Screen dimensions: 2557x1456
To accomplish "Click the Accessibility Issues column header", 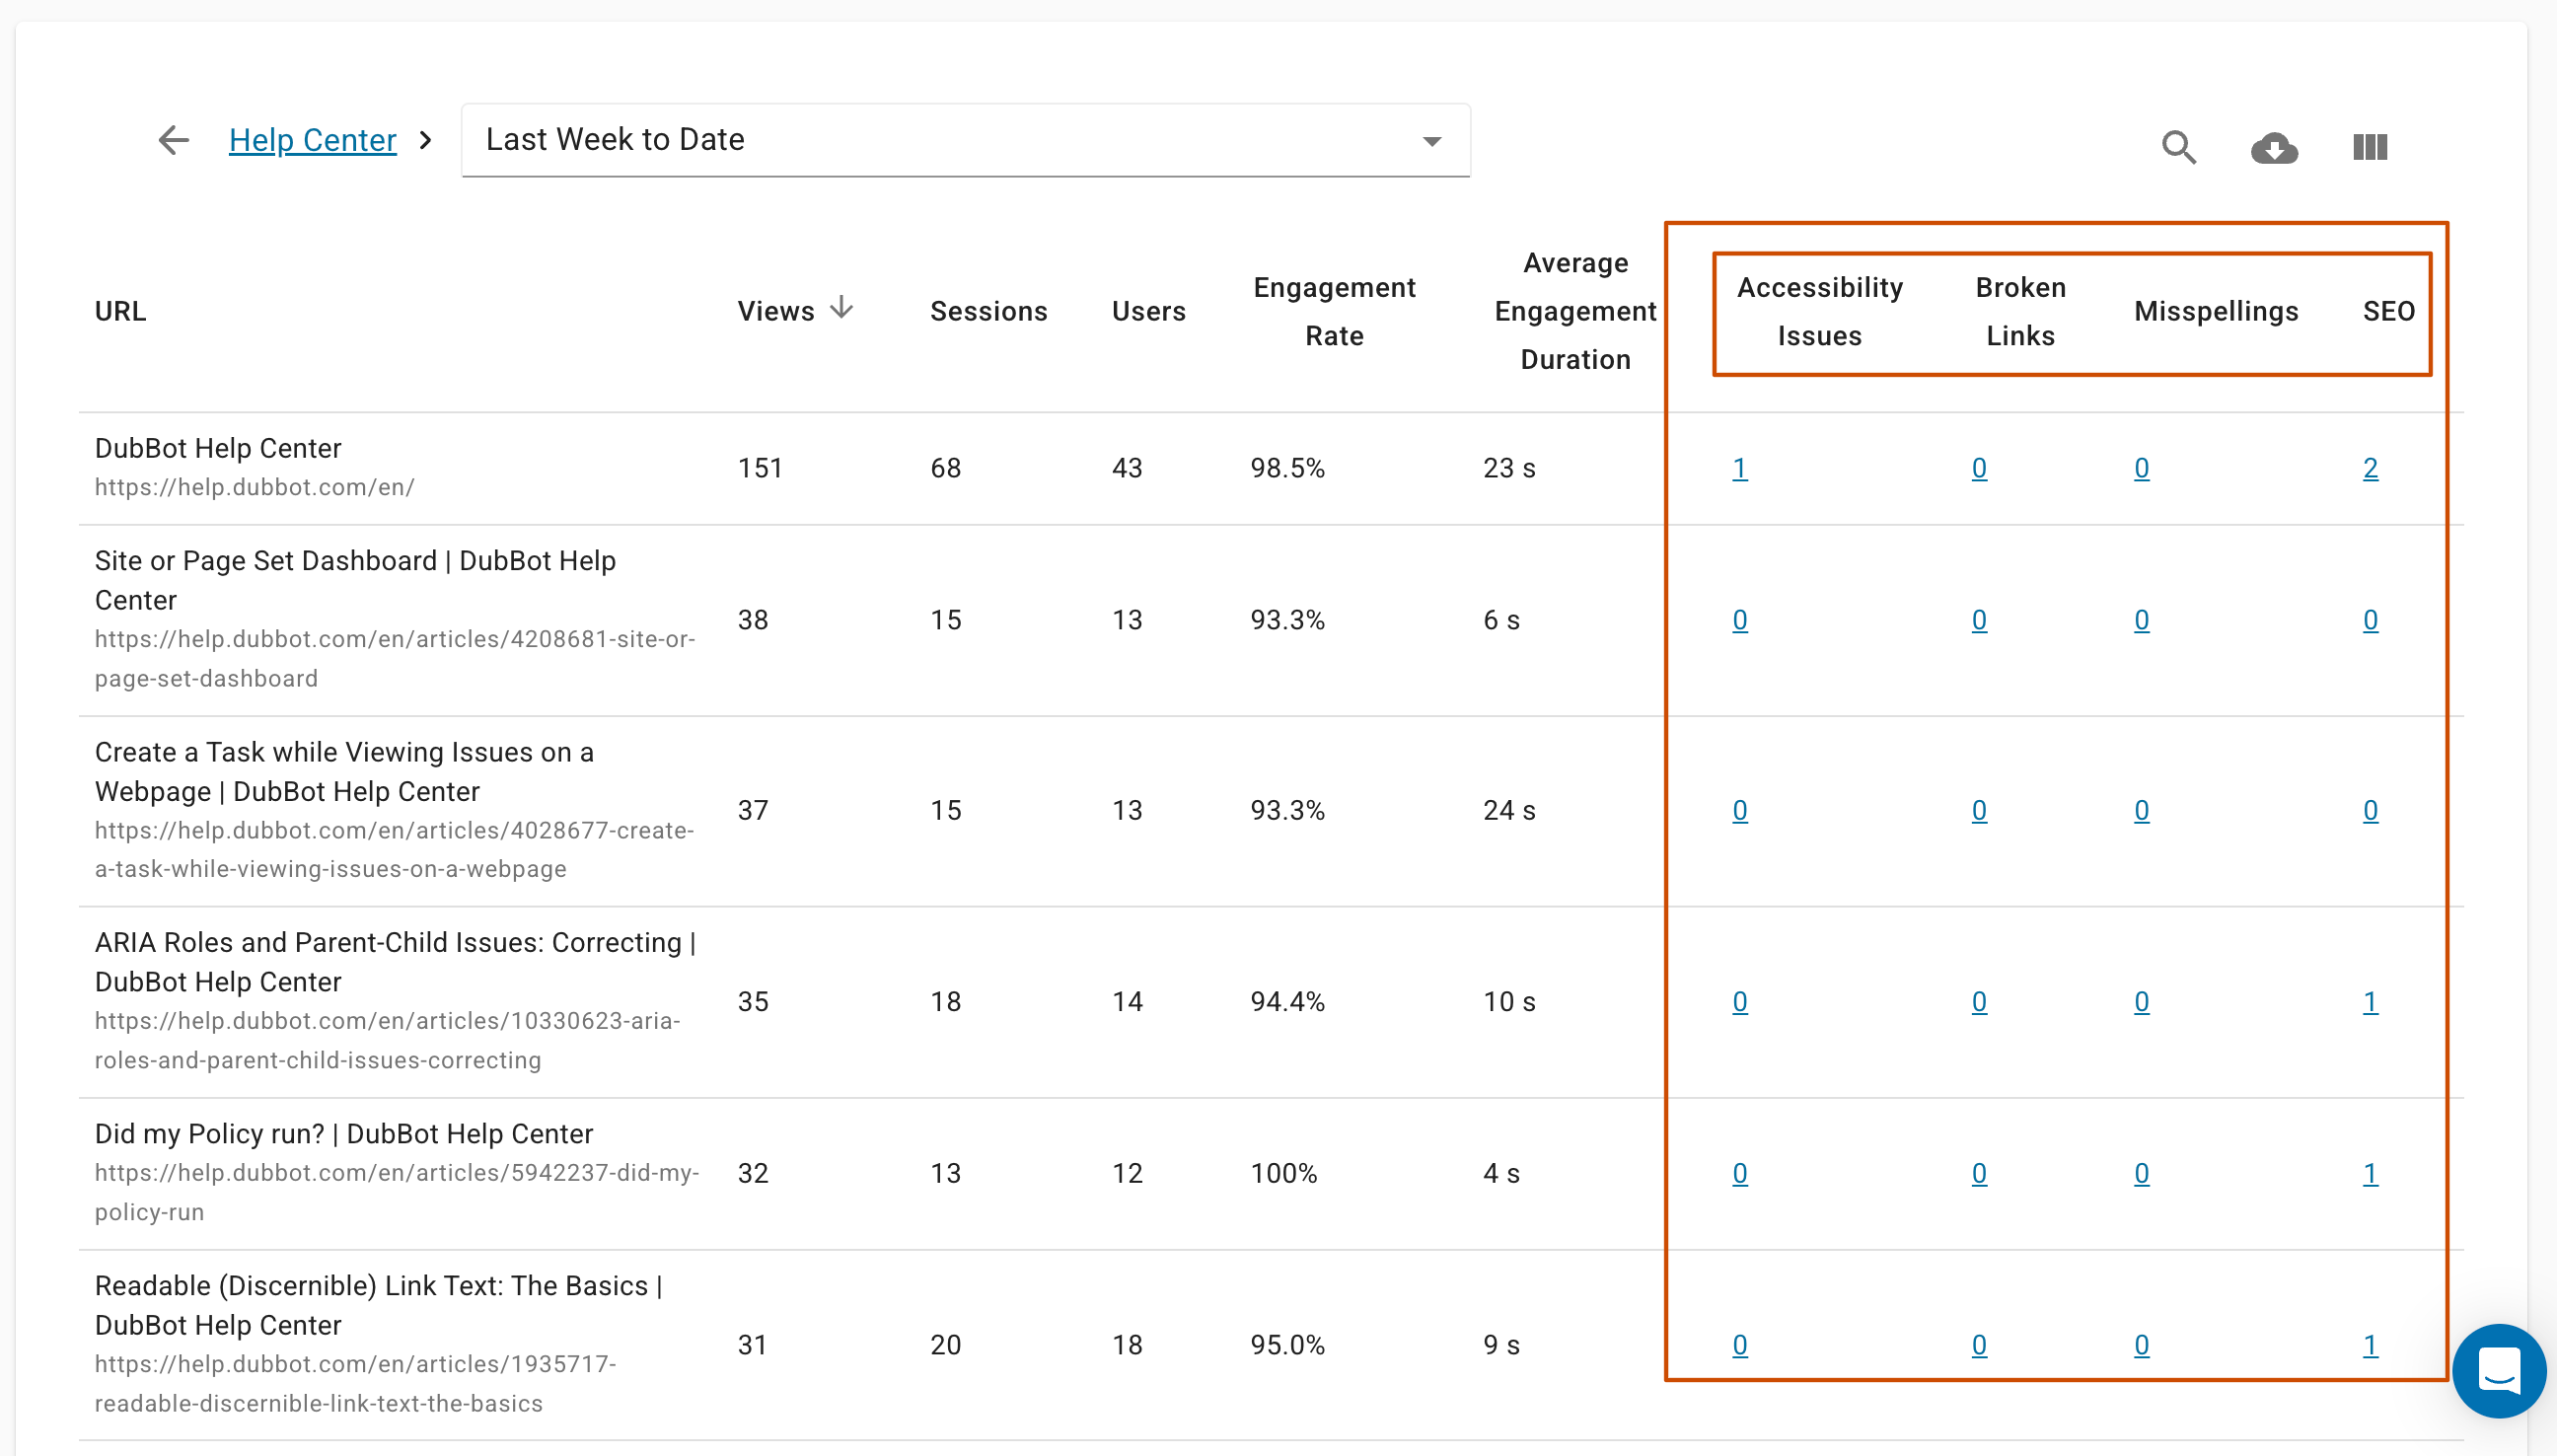I will (x=1820, y=311).
